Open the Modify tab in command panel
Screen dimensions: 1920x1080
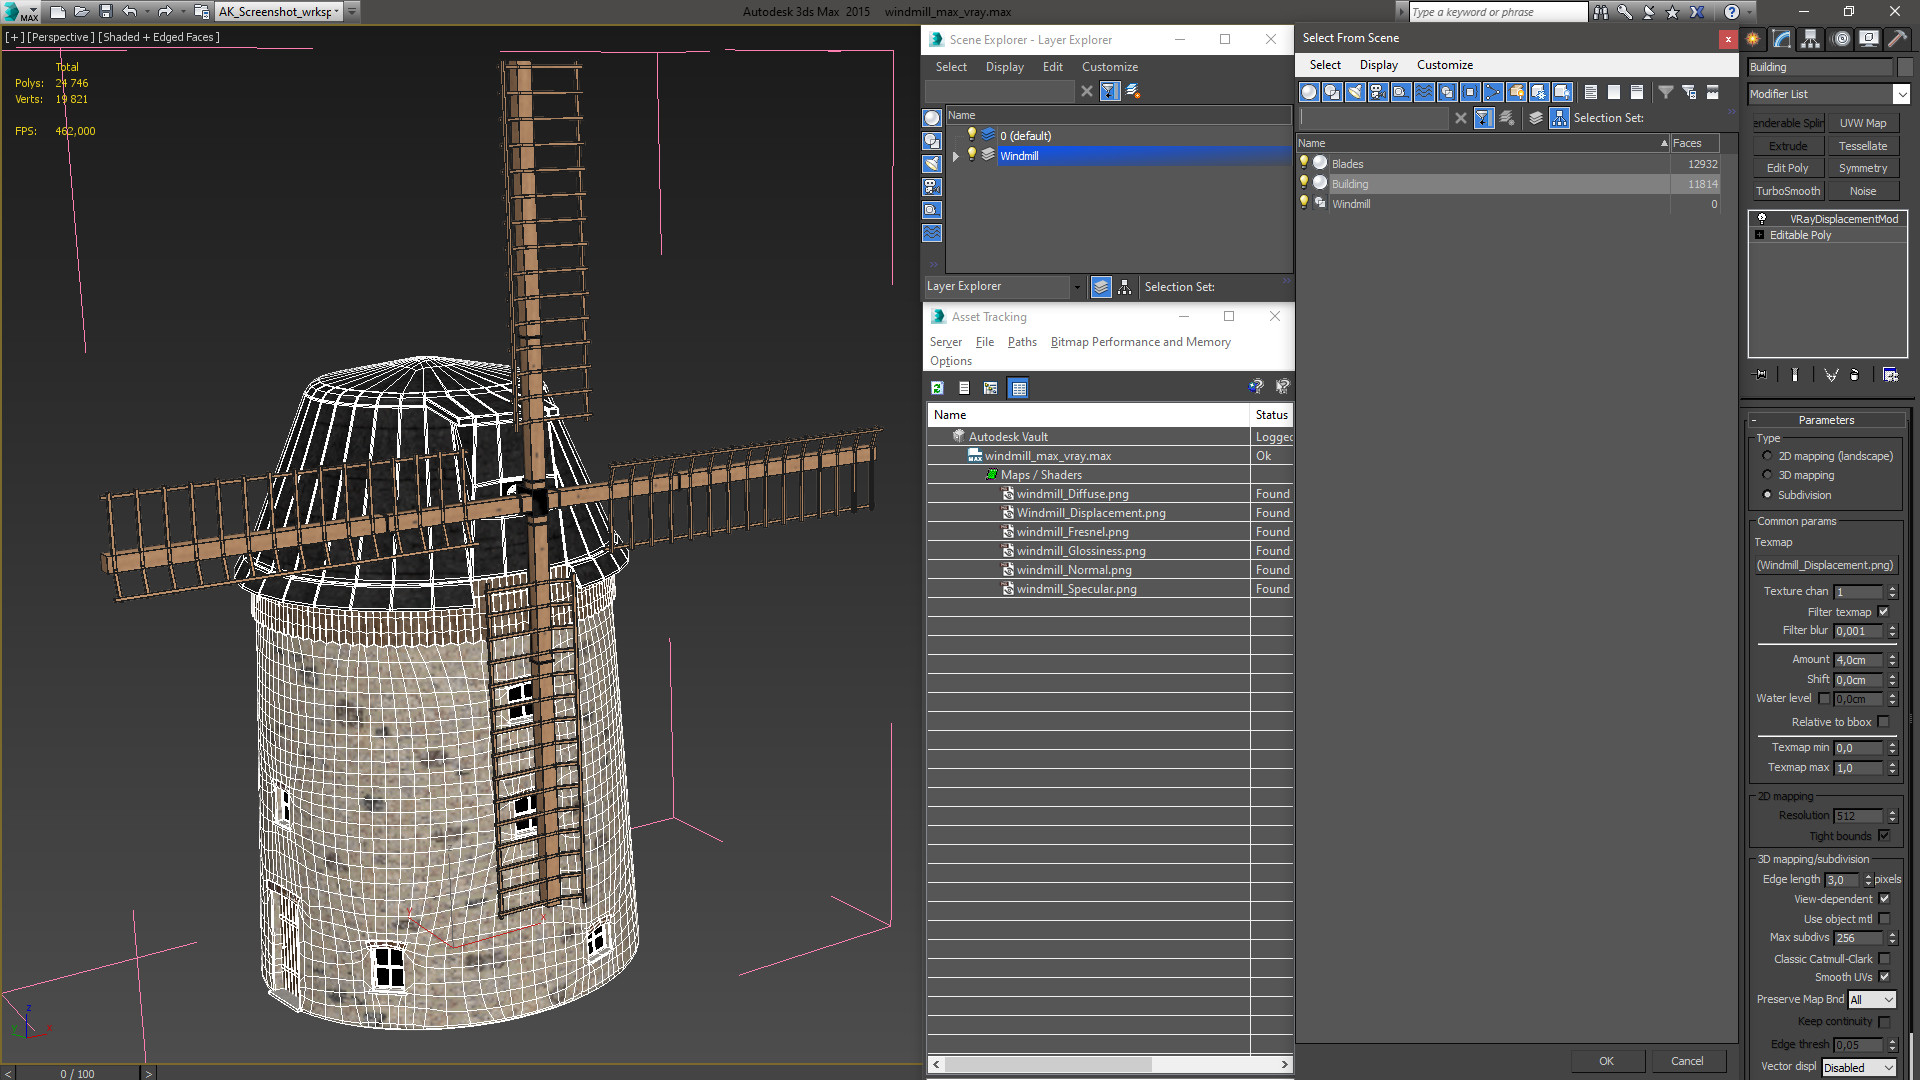[1782, 39]
